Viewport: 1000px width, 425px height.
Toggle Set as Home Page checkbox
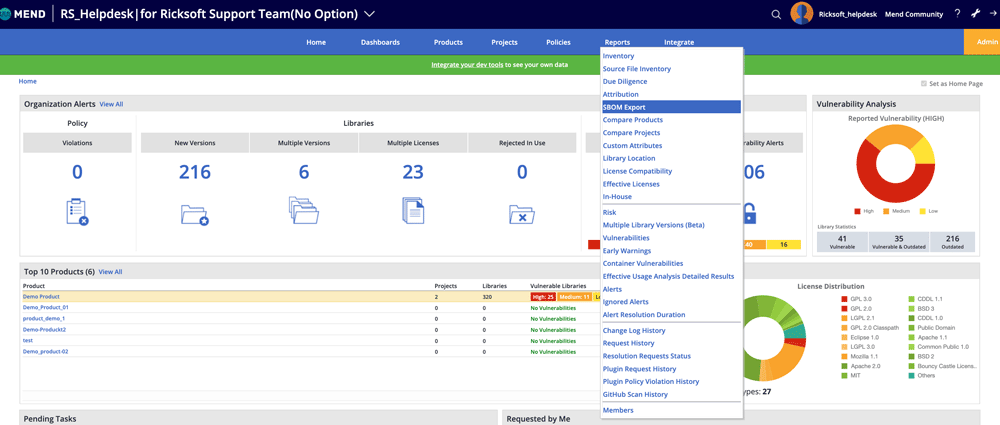pos(924,84)
